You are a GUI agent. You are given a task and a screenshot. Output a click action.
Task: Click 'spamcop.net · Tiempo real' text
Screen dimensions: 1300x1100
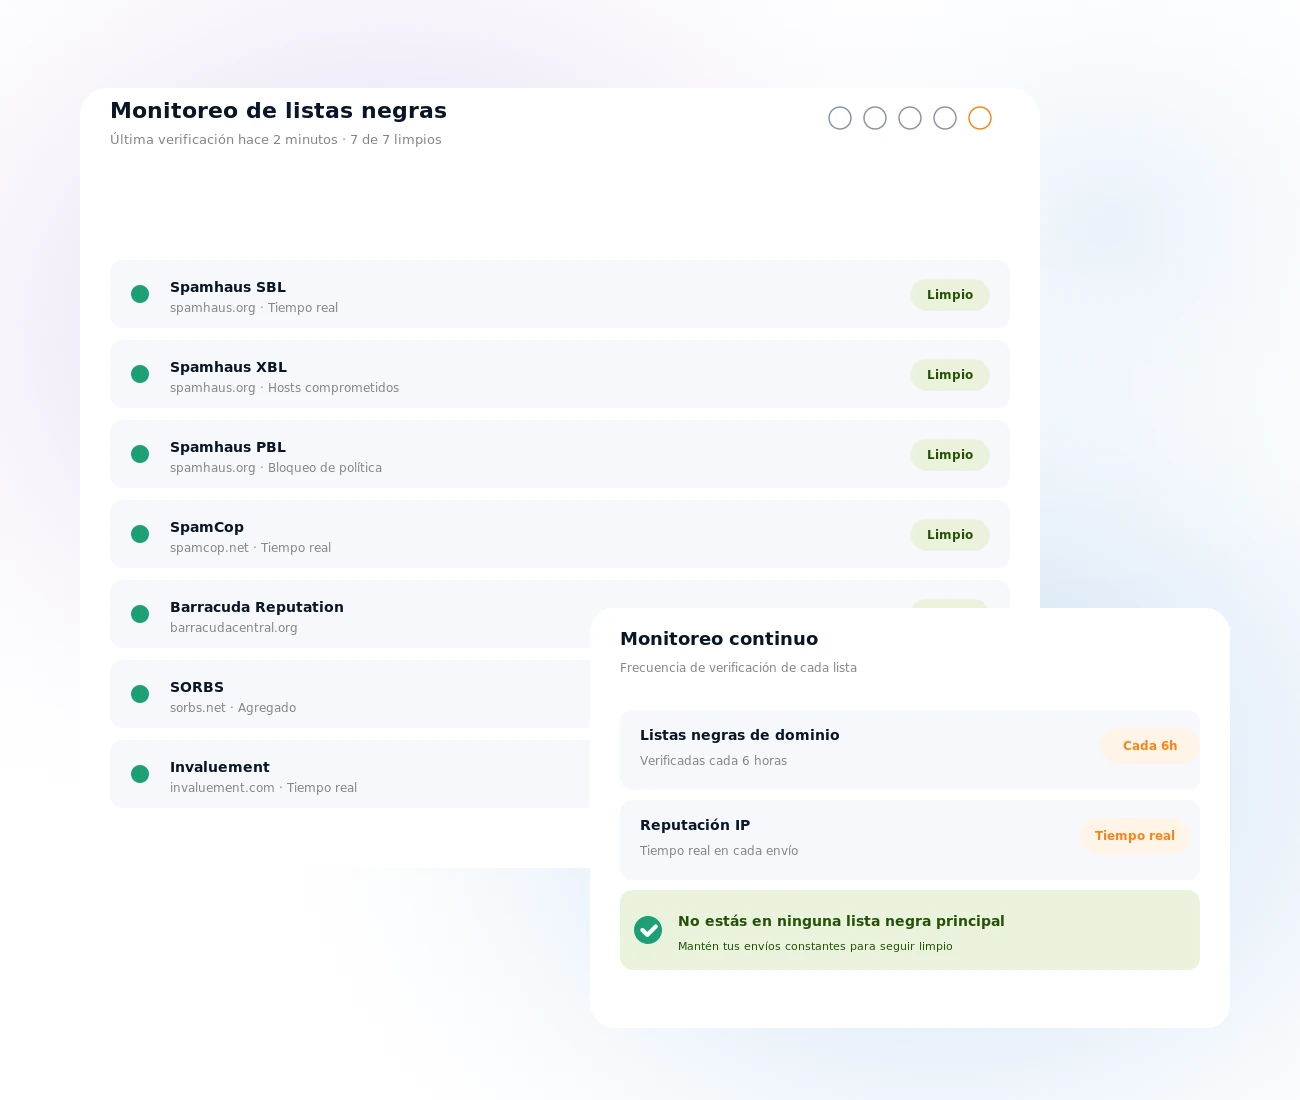[x=250, y=548]
